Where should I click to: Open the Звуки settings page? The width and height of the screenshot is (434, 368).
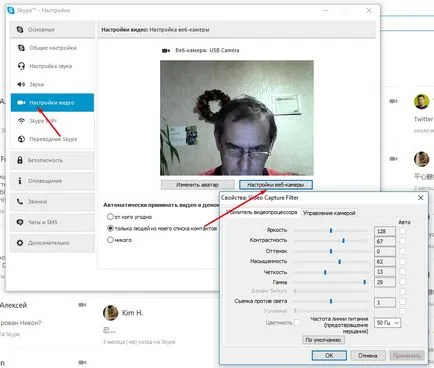(x=52, y=84)
